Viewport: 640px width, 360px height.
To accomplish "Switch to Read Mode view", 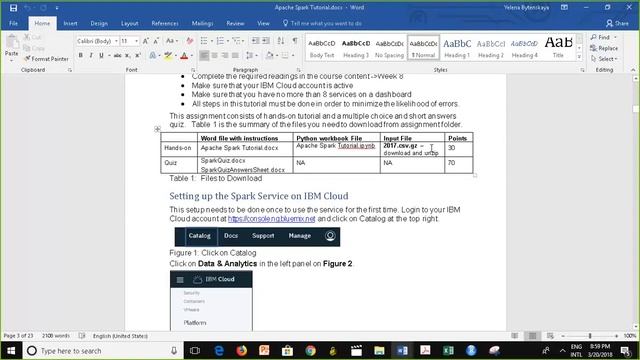I will pyautogui.click(x=515, y=336).
